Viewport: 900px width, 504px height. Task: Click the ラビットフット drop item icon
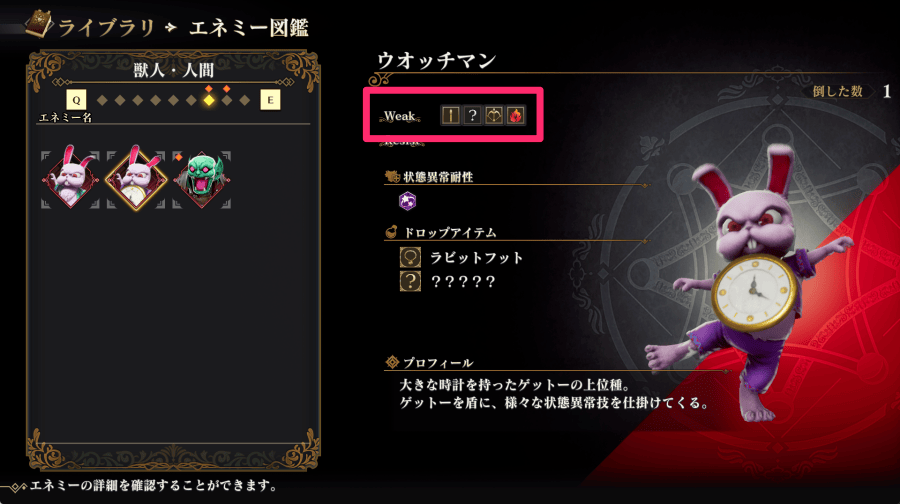coord(410,257)
